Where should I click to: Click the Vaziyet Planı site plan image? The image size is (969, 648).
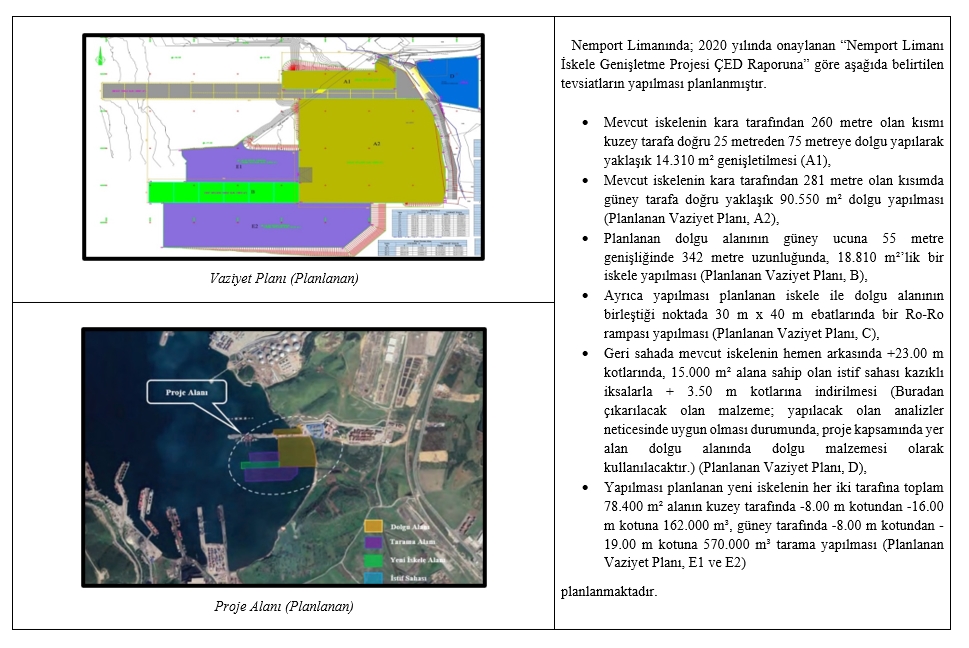click(283, 146)
